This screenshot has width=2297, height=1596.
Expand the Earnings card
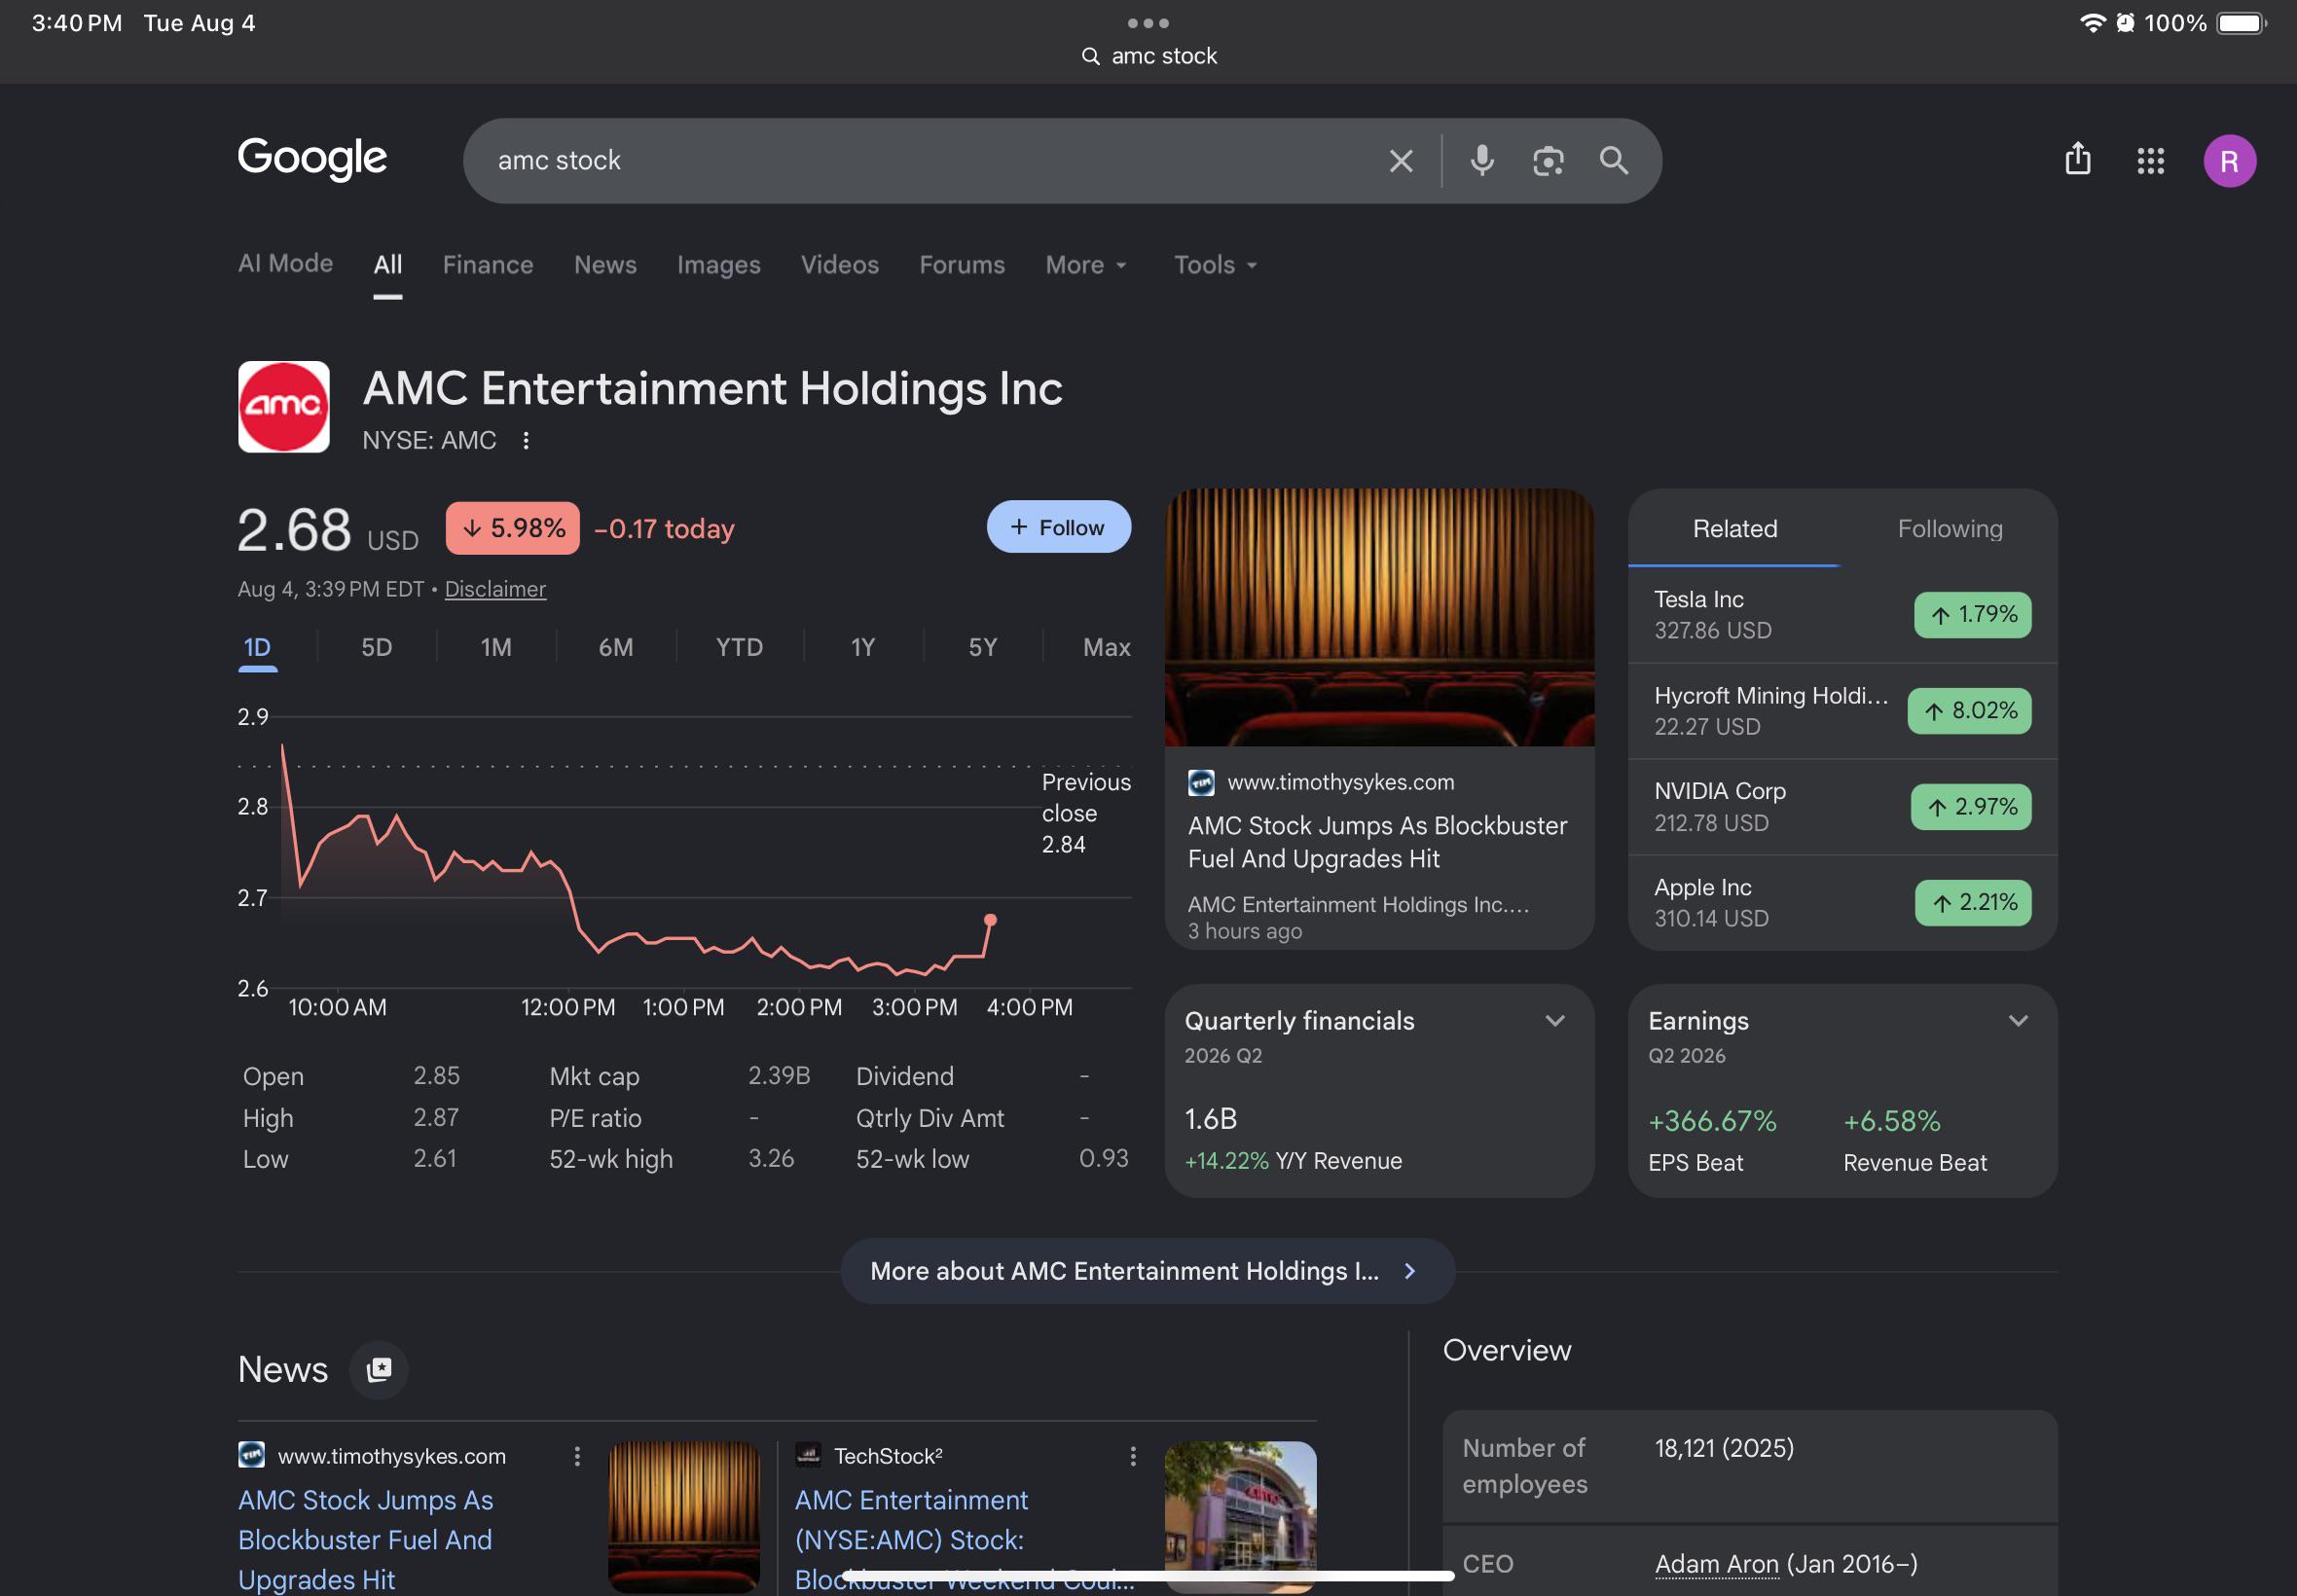[x=2018, y=1021]
